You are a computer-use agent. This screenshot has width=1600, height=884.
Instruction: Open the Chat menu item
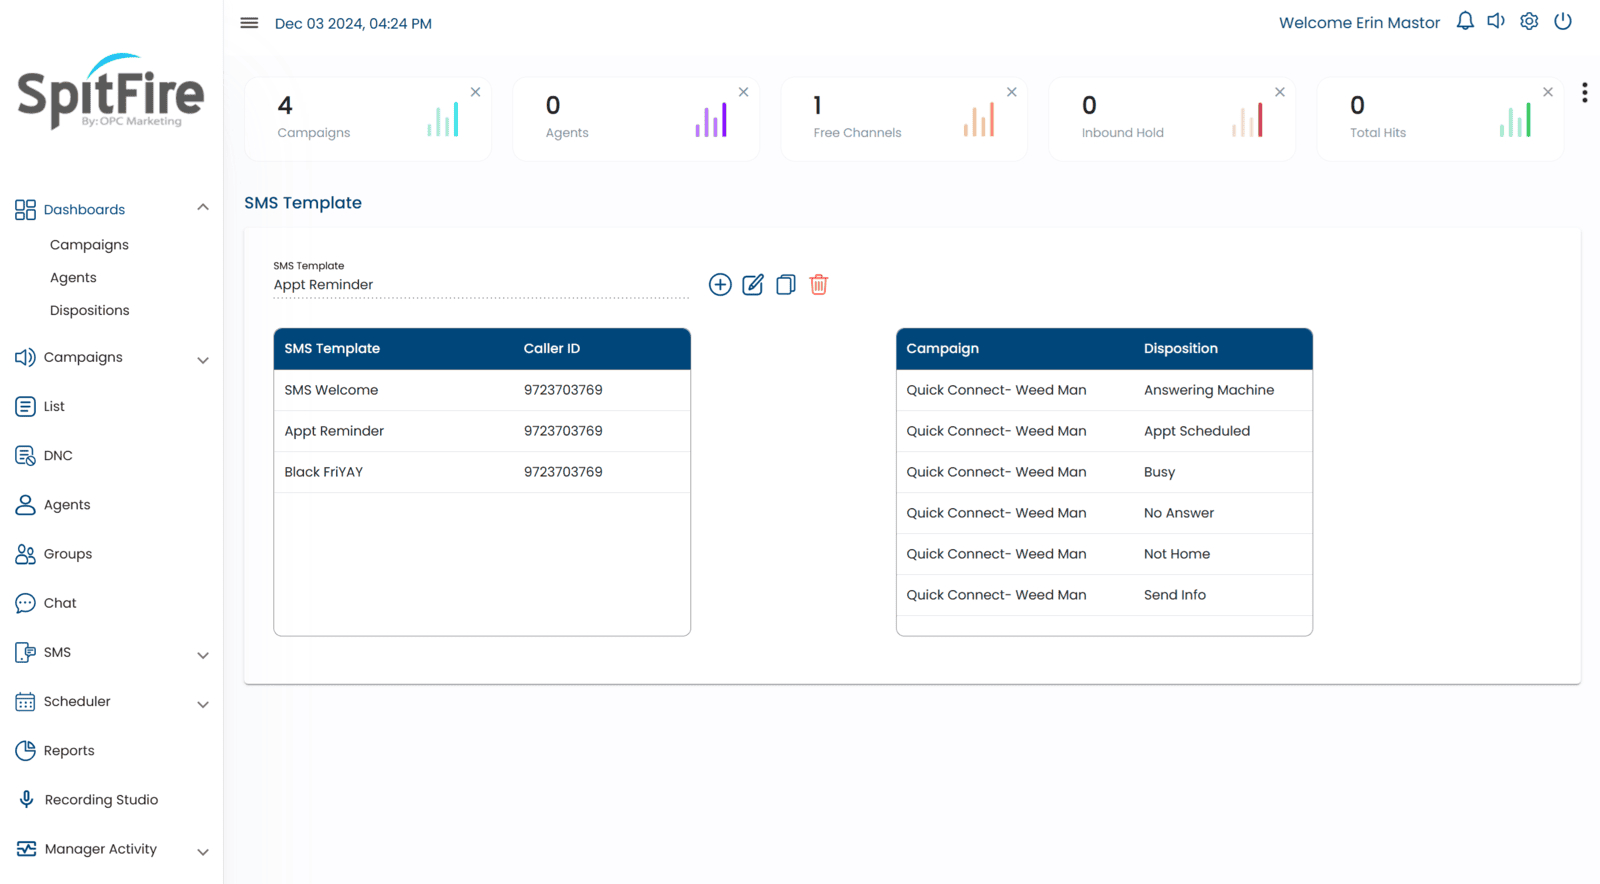(x=60, y=603)
